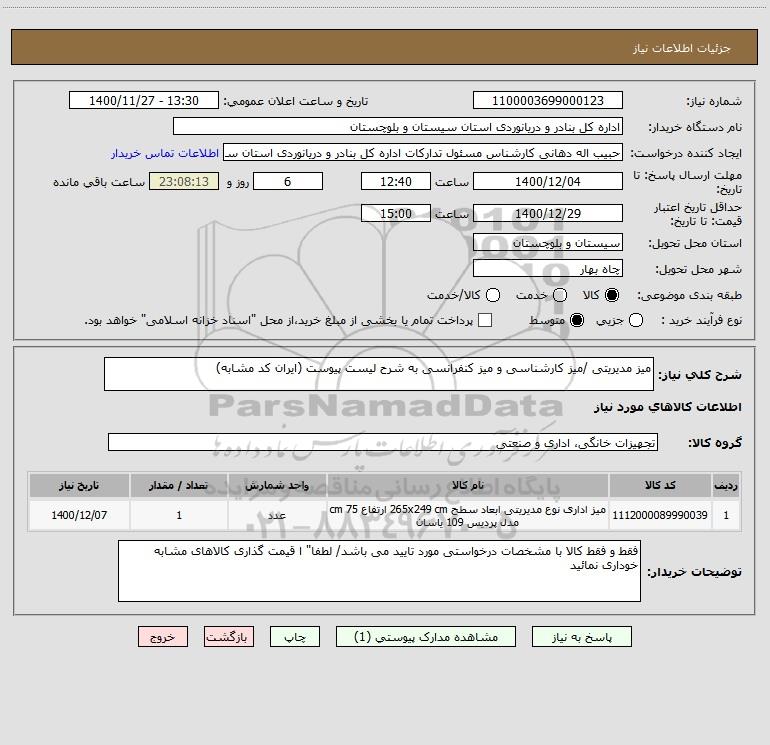Click the پاسخ به نیاز button
The height and width of the screenshot is (745, 770).
[x=582, y=637]
